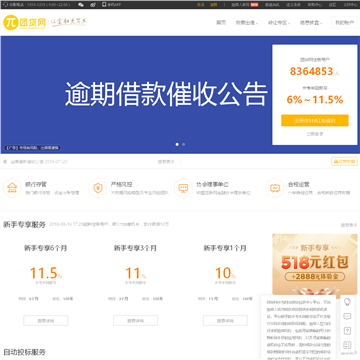
Task: Expand the 转让专区 navigation dropdown
Action: (279, 23)
